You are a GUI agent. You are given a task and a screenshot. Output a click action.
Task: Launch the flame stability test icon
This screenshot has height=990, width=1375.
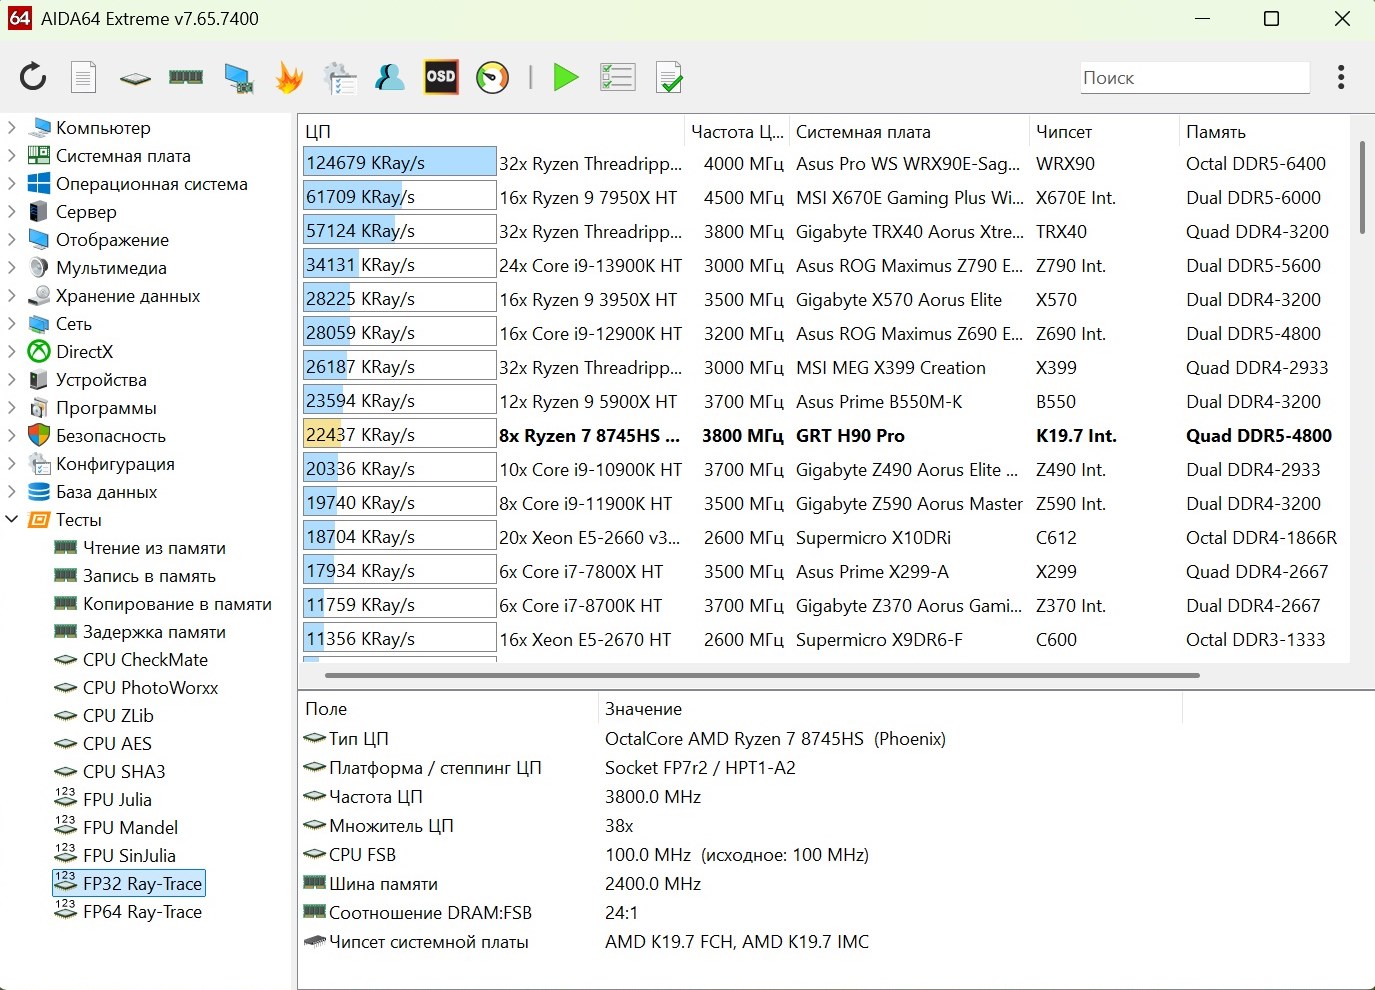[x=289, y=77]
